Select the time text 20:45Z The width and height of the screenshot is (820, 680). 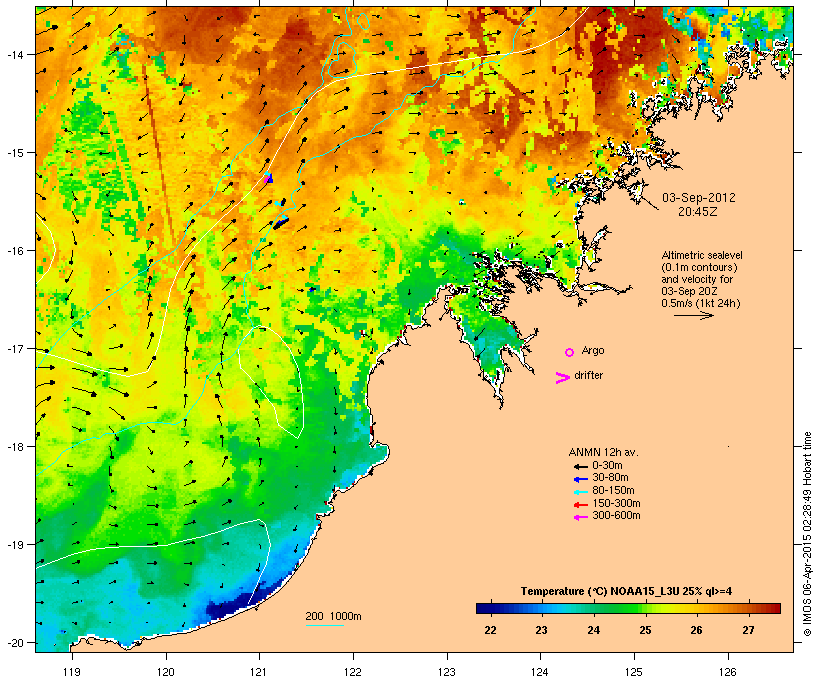click(698, 212)
